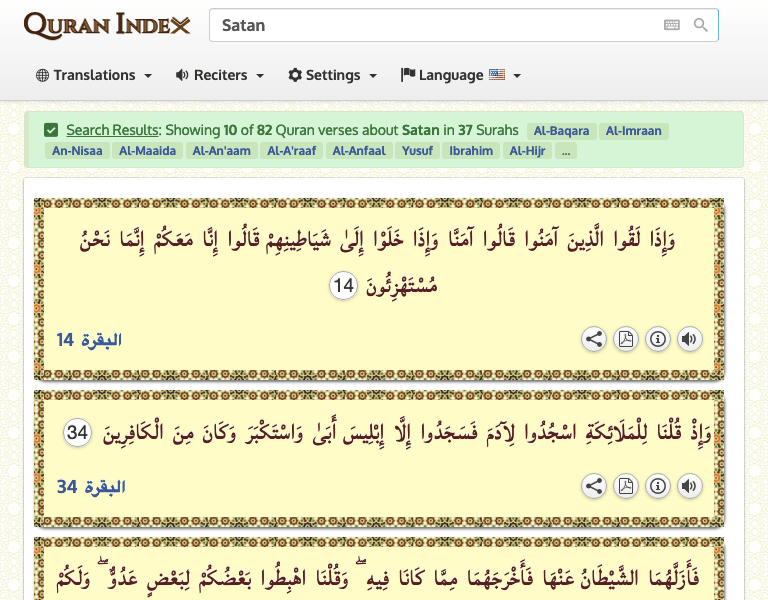
Task: Click the Search Results link
Action: tap(112, 130)
